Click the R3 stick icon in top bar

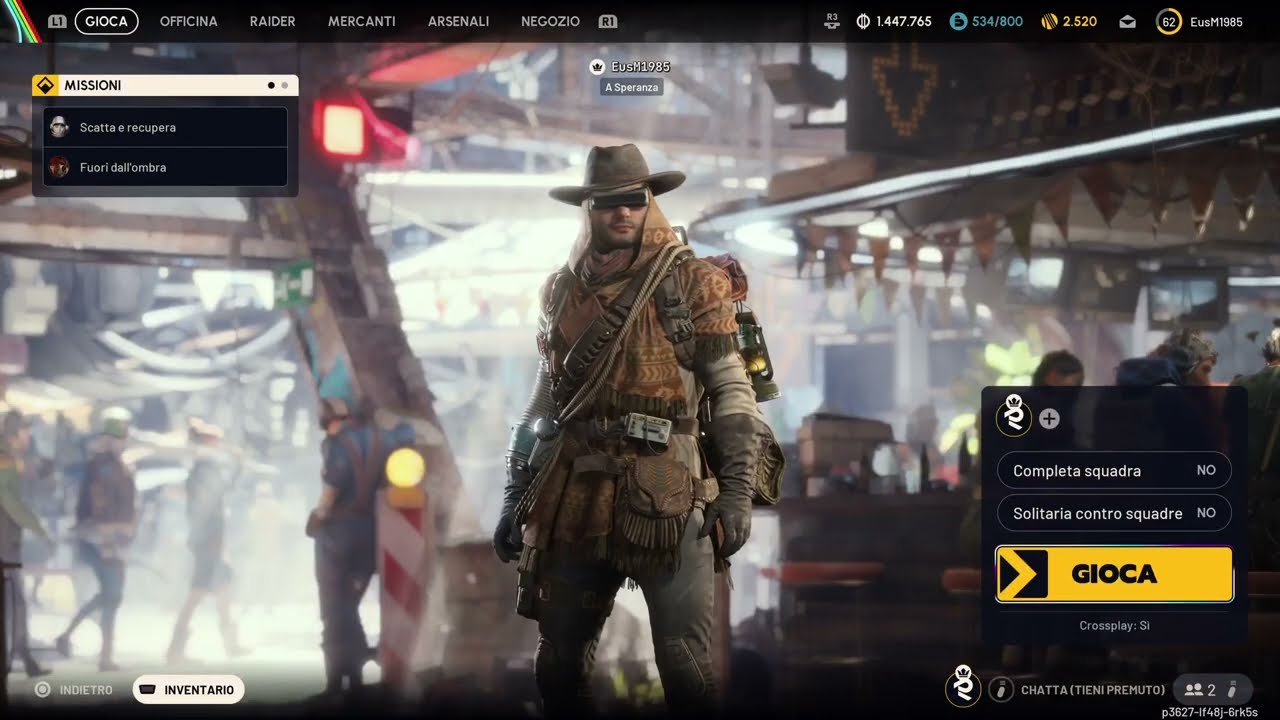832,20
